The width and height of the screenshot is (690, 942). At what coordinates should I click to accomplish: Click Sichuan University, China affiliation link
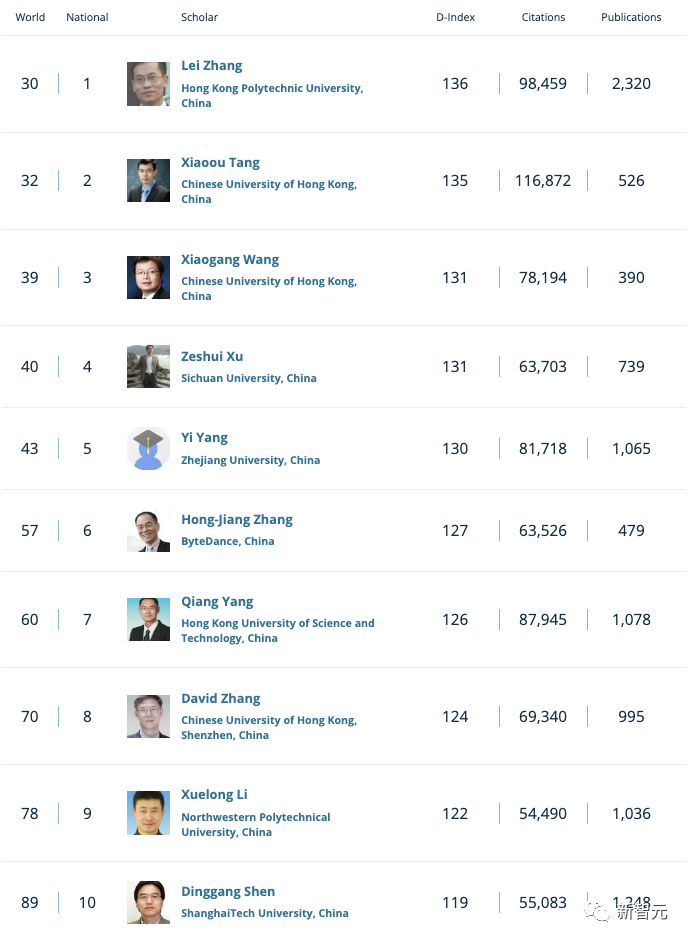249,379
